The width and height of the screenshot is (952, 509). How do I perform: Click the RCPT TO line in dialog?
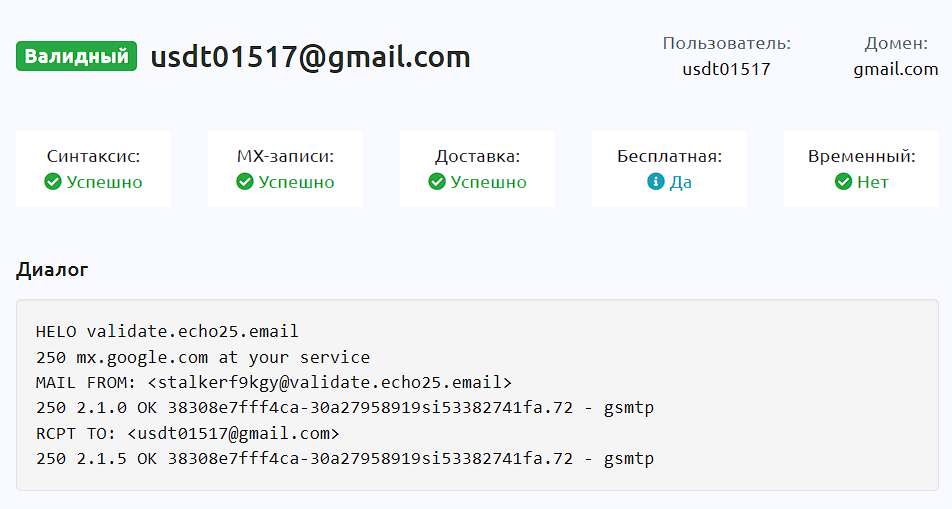point(188,434)
